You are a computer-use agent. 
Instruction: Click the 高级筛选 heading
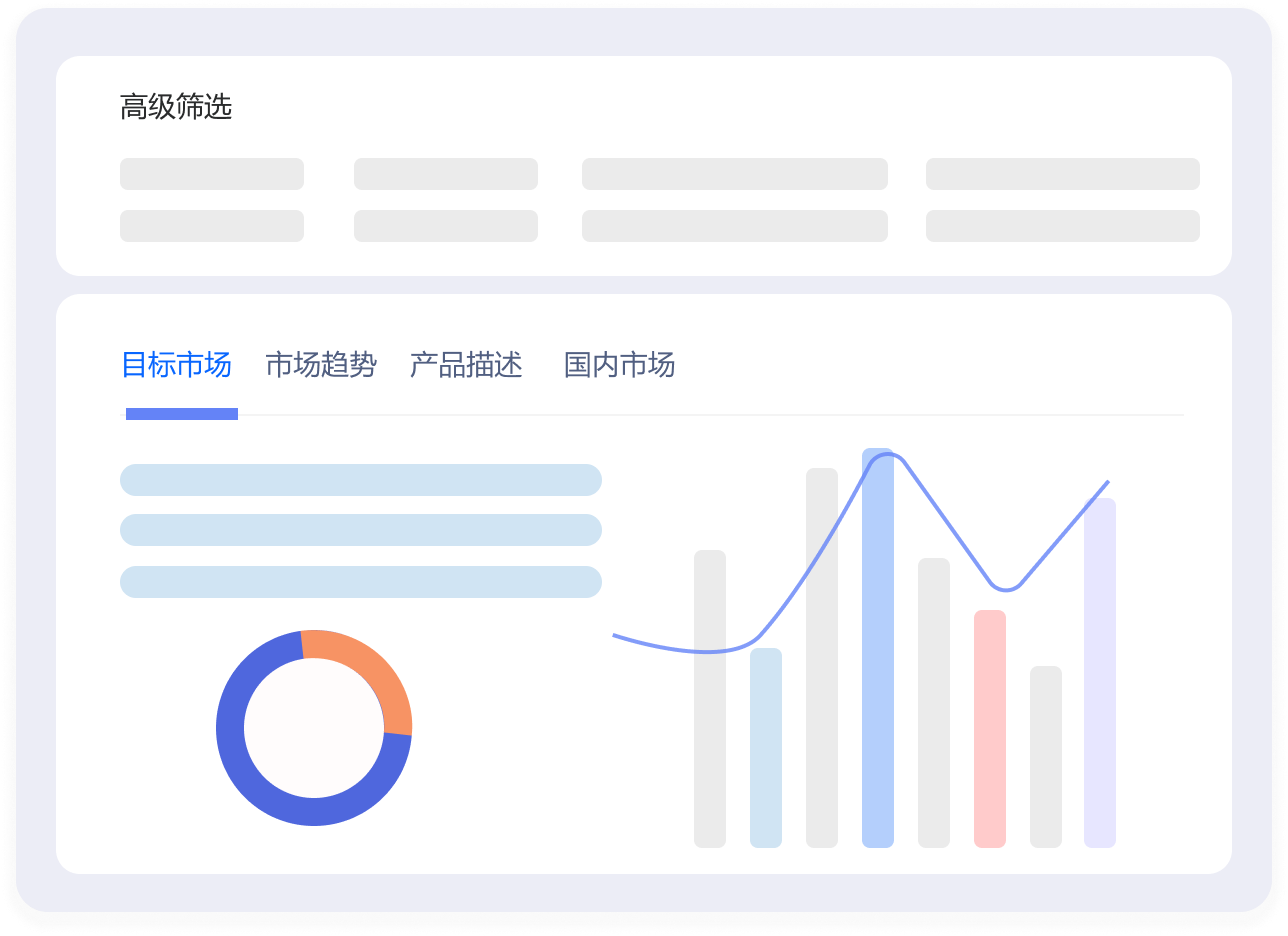[x=176, y=107]
